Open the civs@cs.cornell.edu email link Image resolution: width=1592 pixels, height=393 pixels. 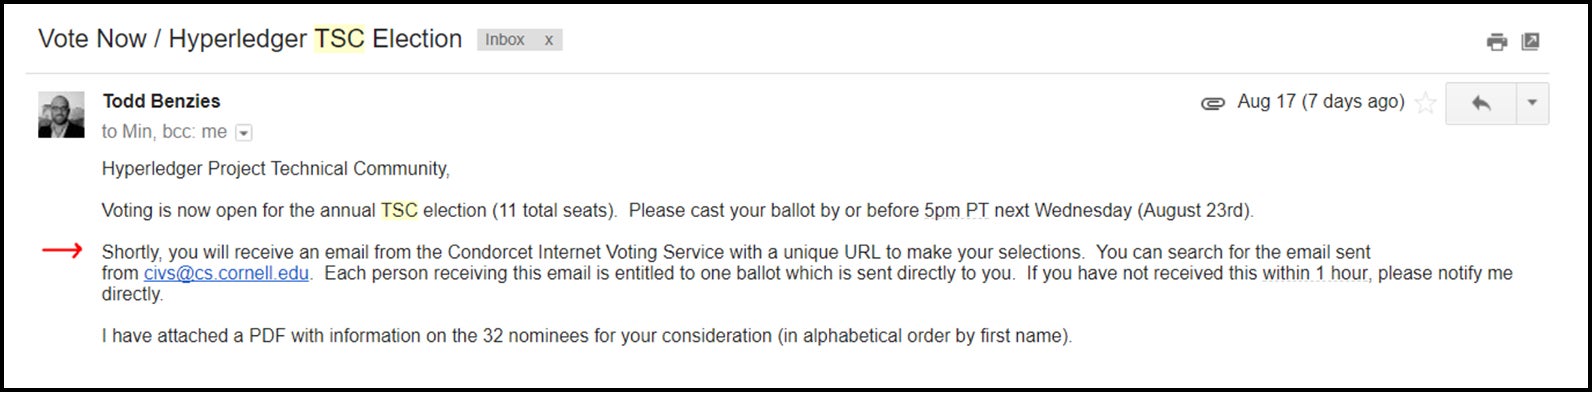[x=226, y=273]
